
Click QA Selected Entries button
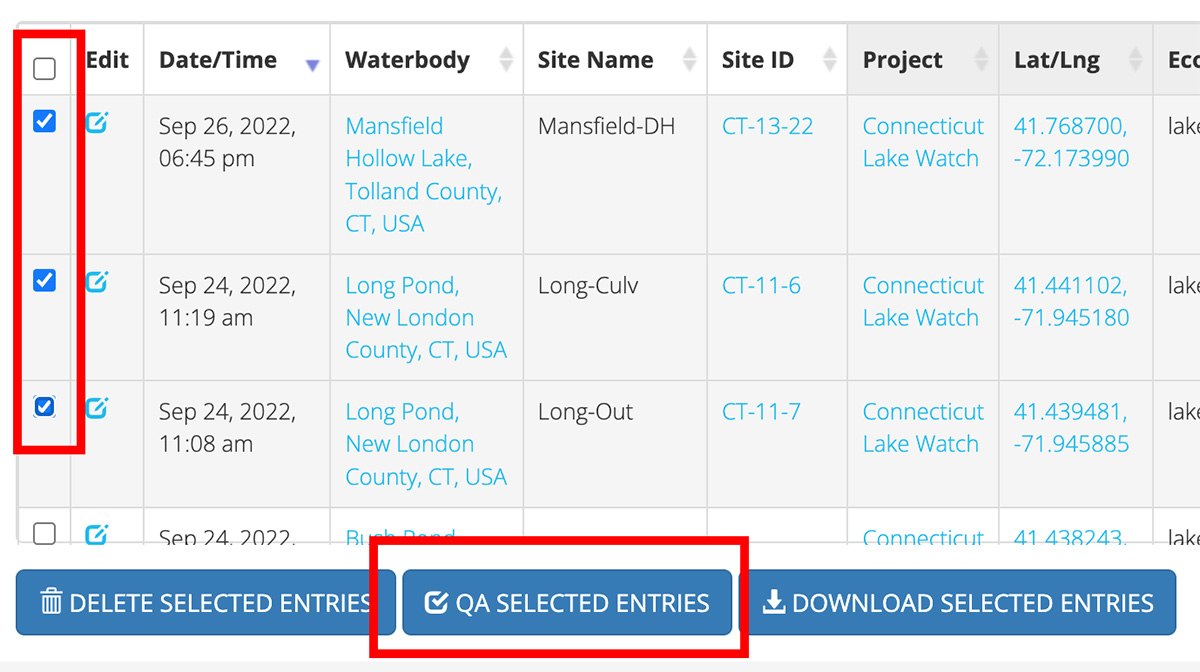point(567,603)
